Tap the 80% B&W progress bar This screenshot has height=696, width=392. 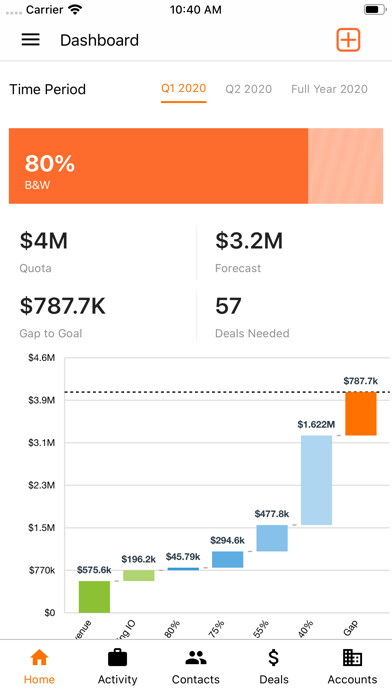click(x=196, y=166)
